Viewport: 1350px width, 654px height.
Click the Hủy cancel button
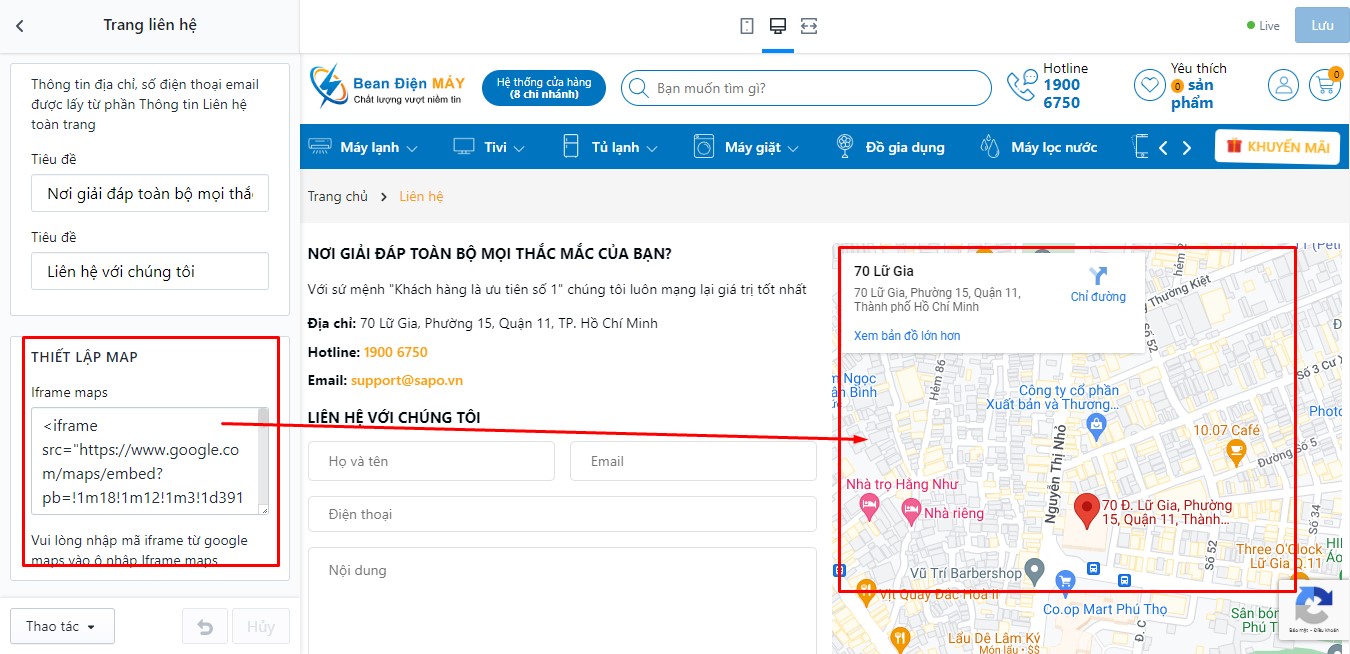tap(261, 627)
